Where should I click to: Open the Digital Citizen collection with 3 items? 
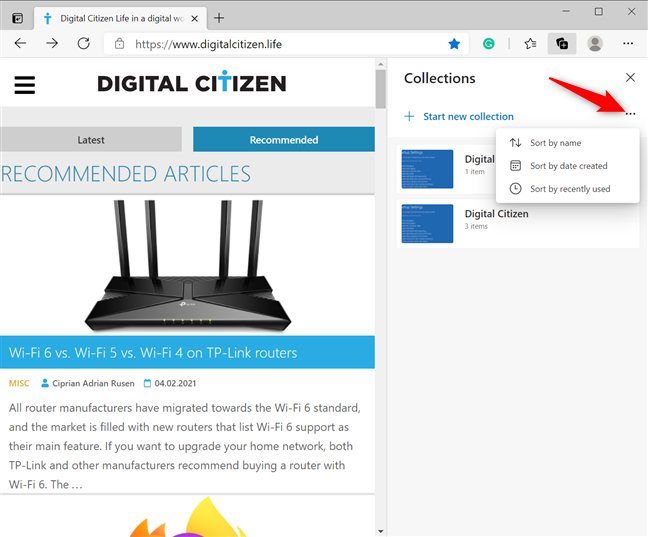pyautogui.click(x=518, y=224)
